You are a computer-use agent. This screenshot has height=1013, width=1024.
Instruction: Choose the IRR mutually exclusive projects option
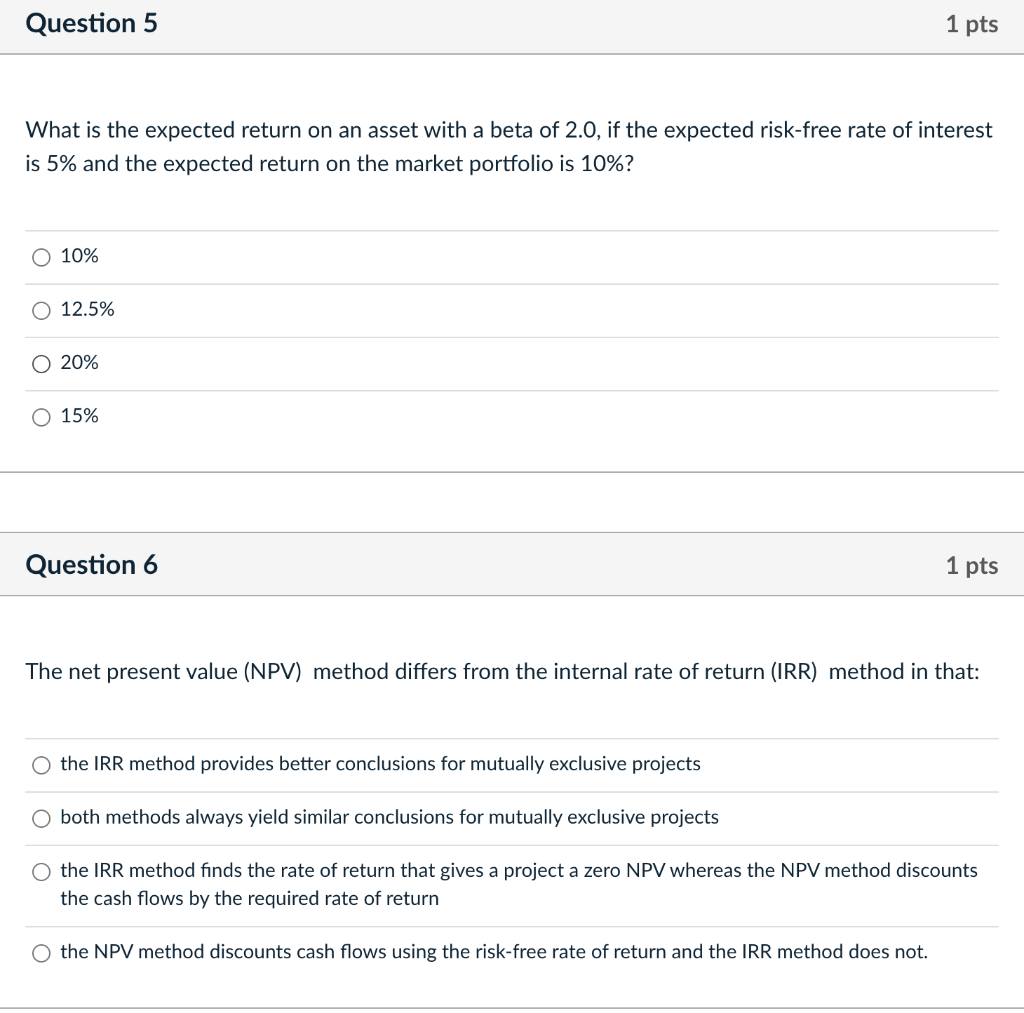click(41, 765)
